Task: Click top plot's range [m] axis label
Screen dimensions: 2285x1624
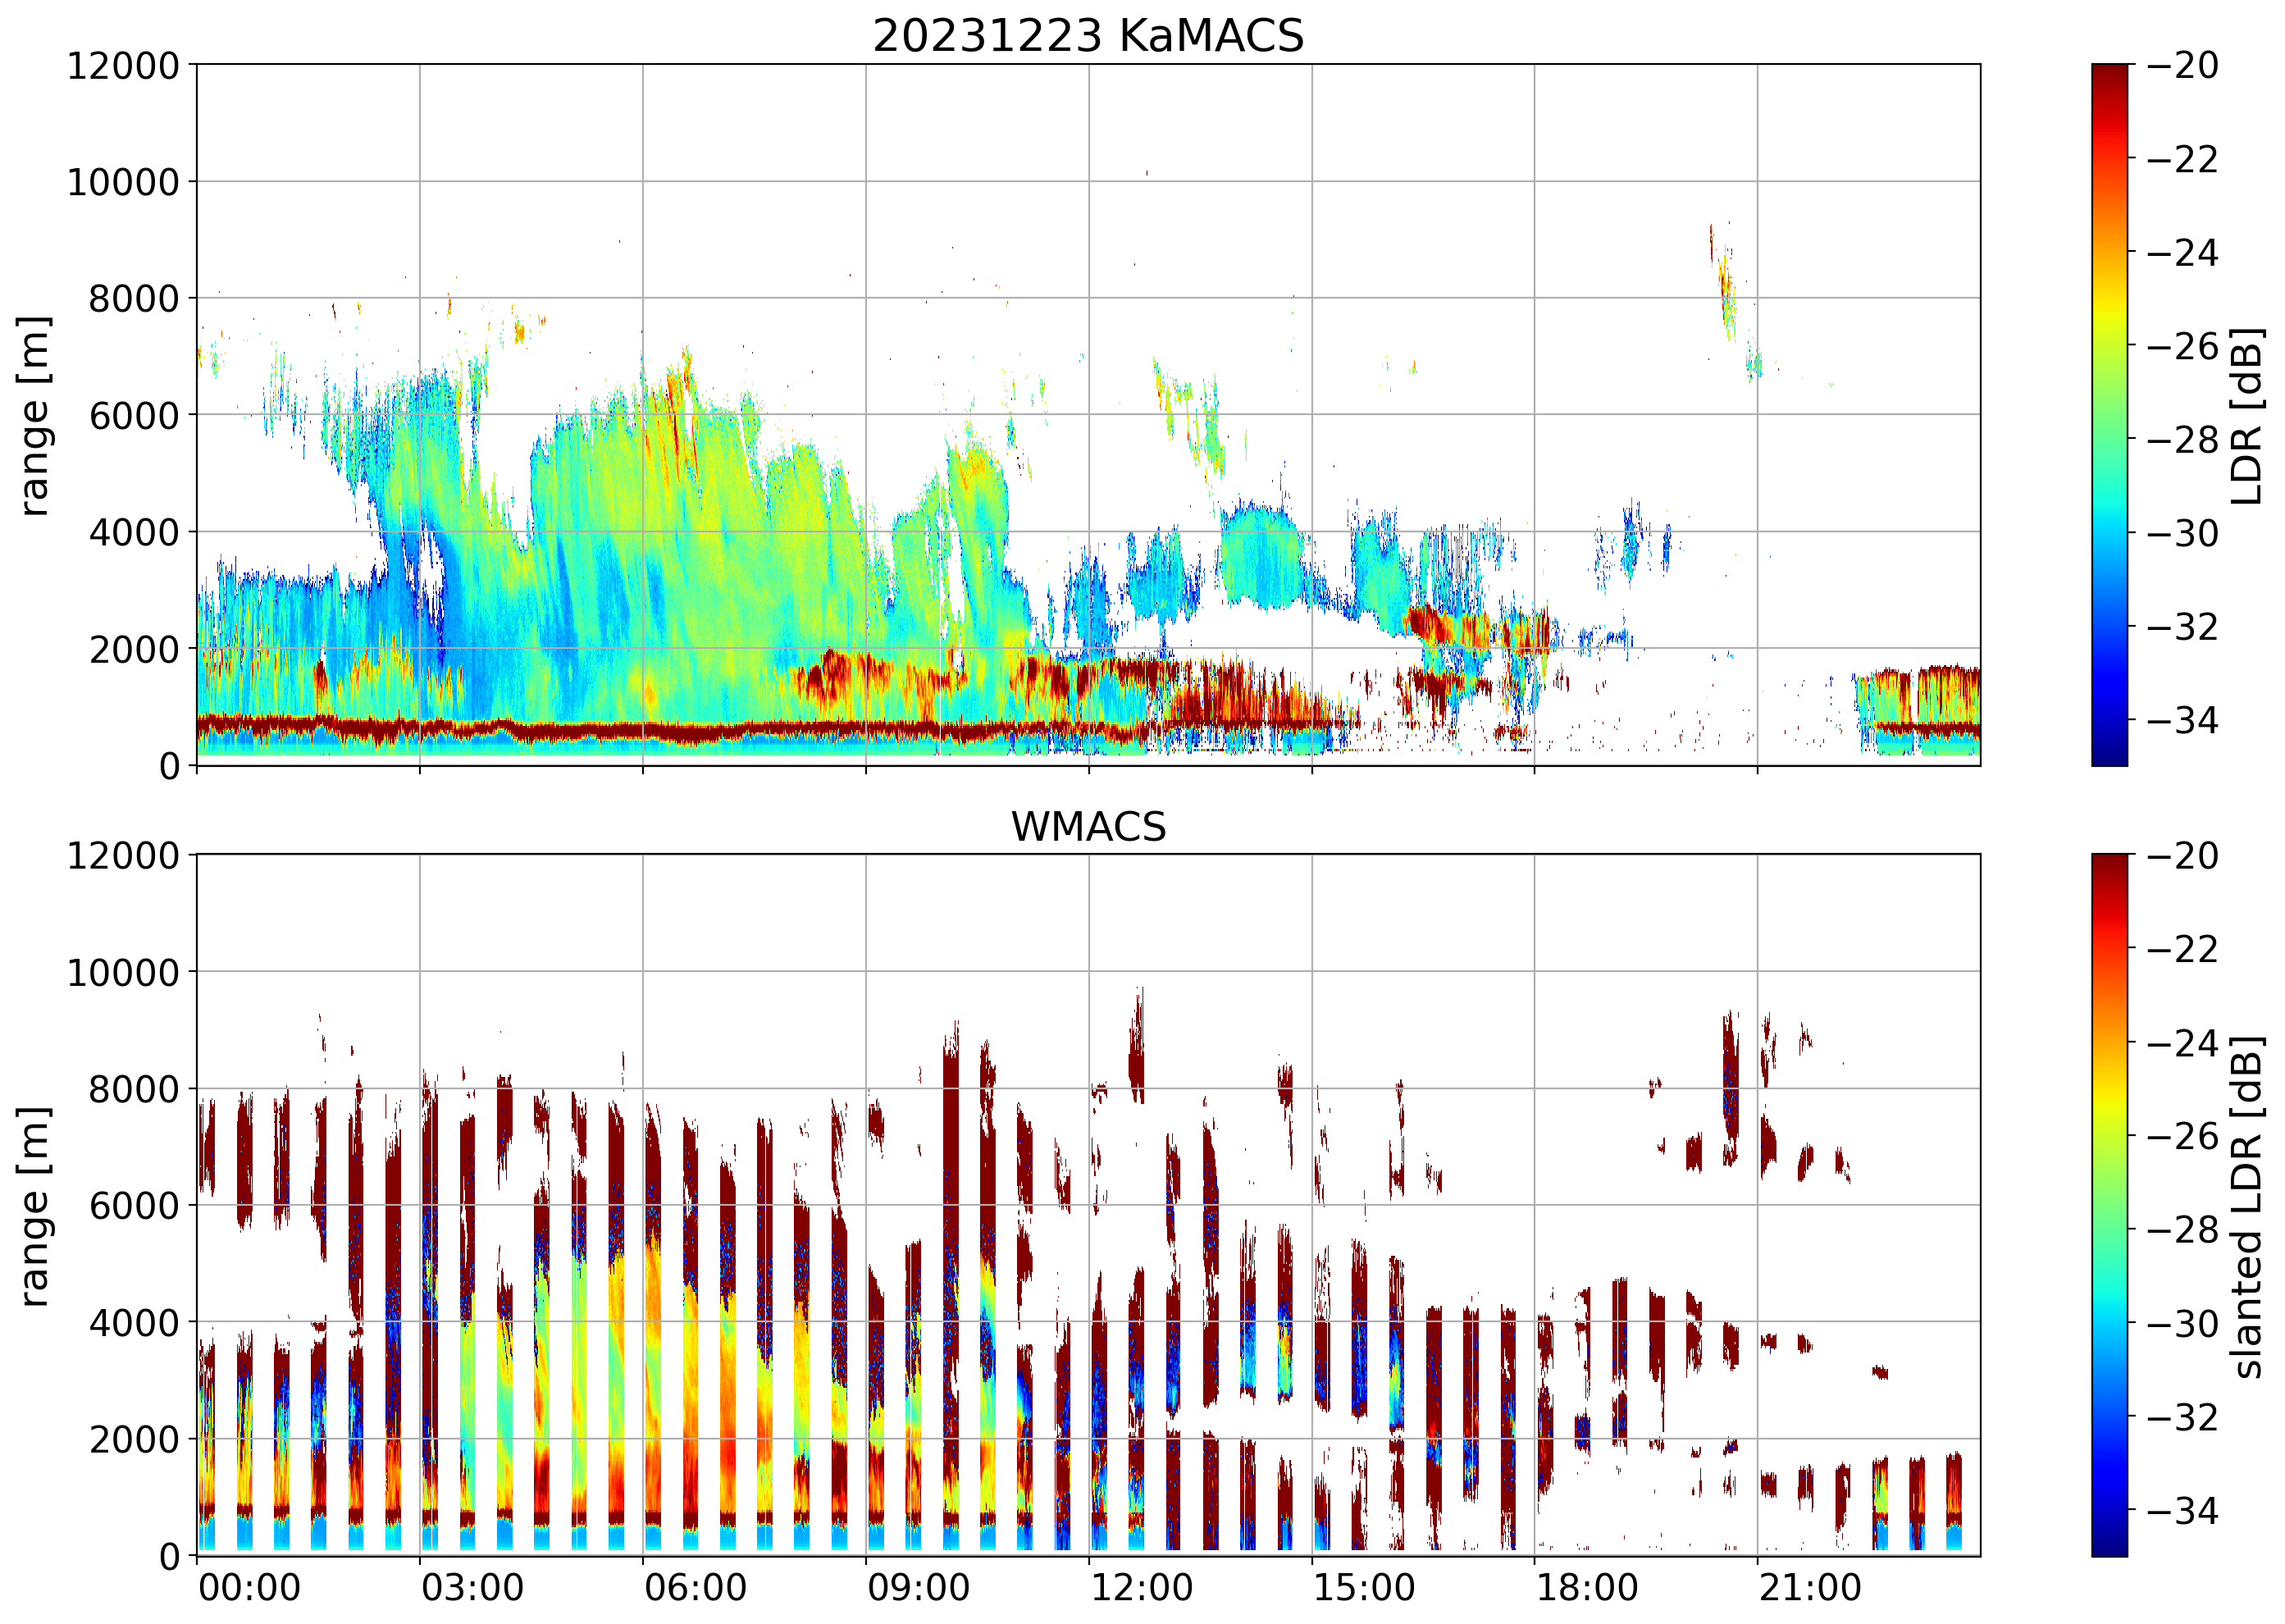Action: (x=34, y=415)
